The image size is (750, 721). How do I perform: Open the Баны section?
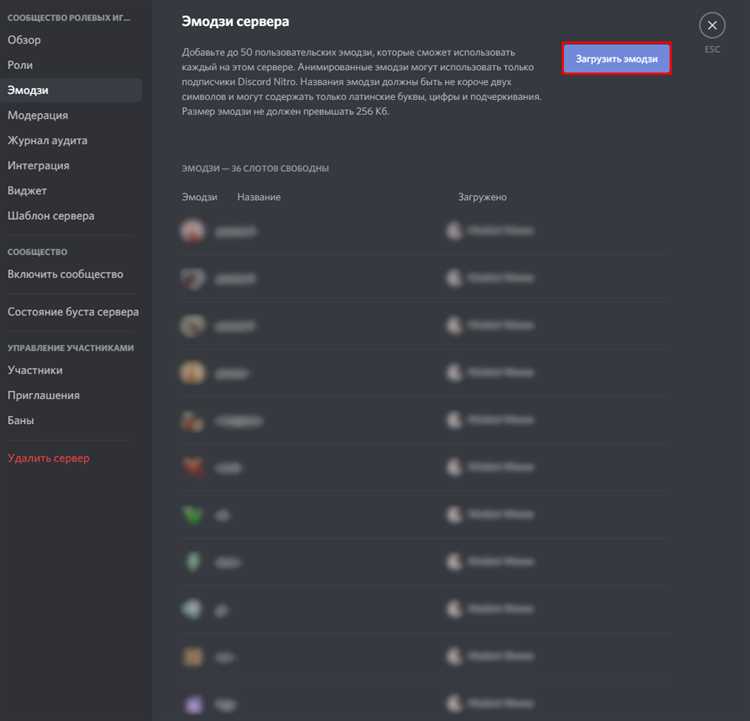[21, 420]
